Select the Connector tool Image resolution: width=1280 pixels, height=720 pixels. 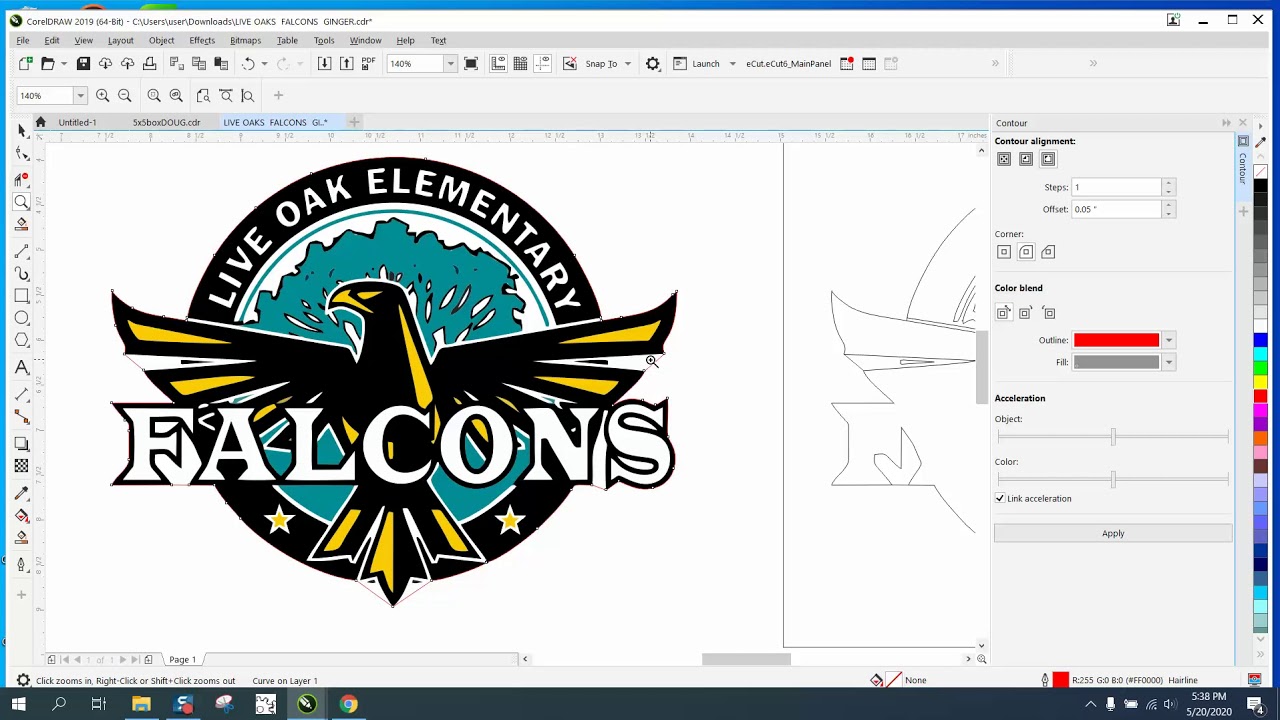[22, 416]
